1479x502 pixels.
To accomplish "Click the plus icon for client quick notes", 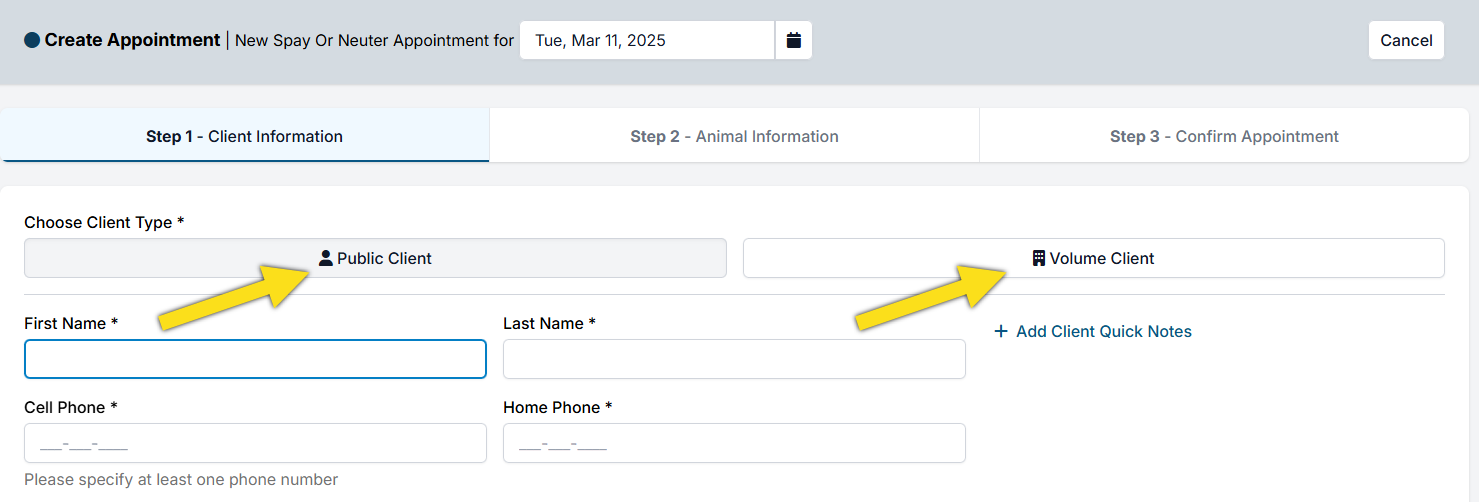I will (x=1001, y=331).
